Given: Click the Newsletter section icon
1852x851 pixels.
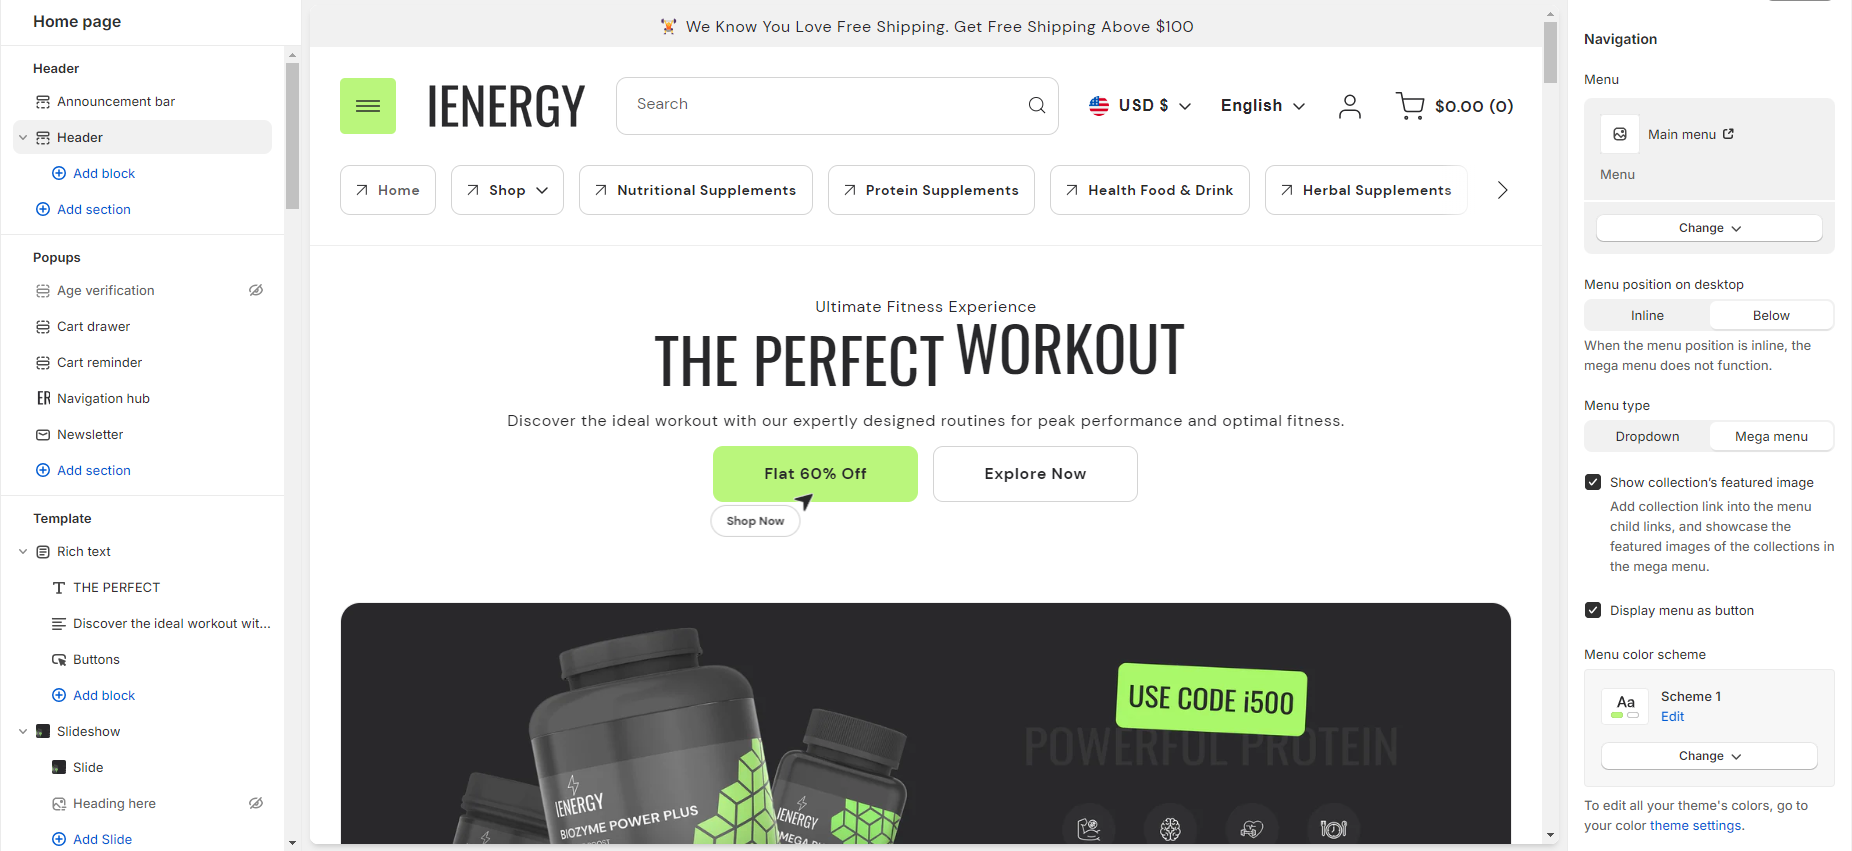Looking at the screenshot, I should 43,435.
